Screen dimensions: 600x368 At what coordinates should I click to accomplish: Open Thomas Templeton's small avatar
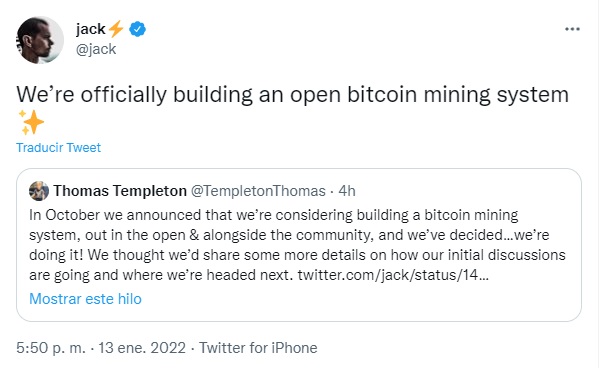coord(39,191)
